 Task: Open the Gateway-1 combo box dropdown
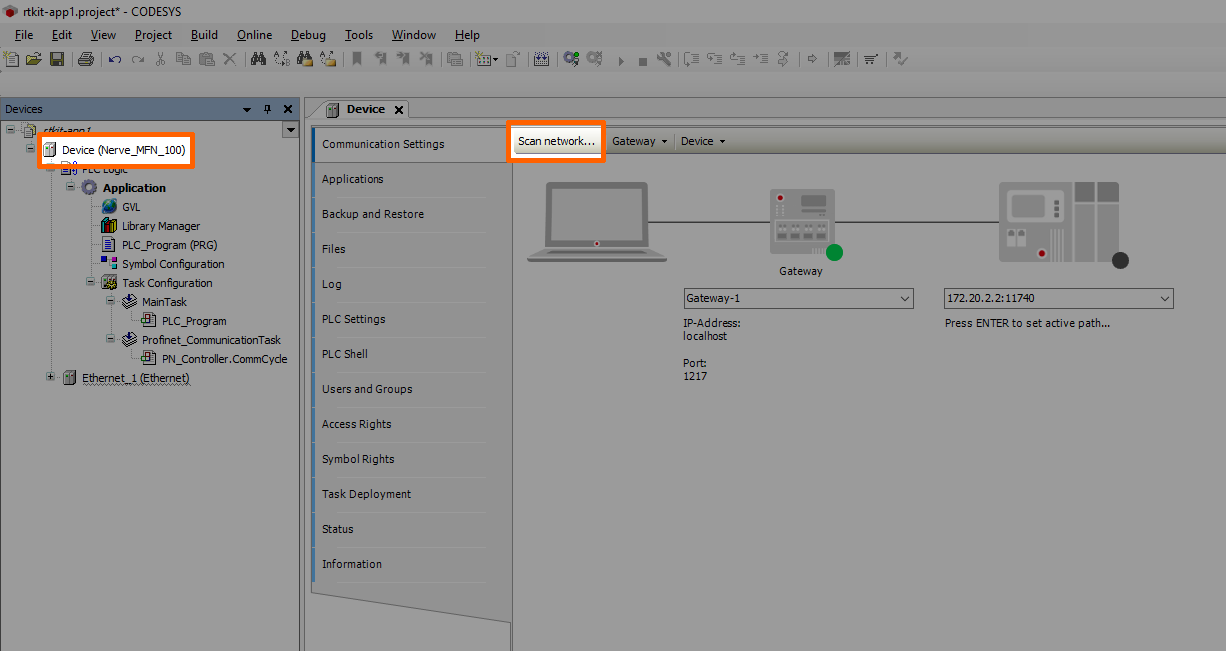[x=904, y=299]
